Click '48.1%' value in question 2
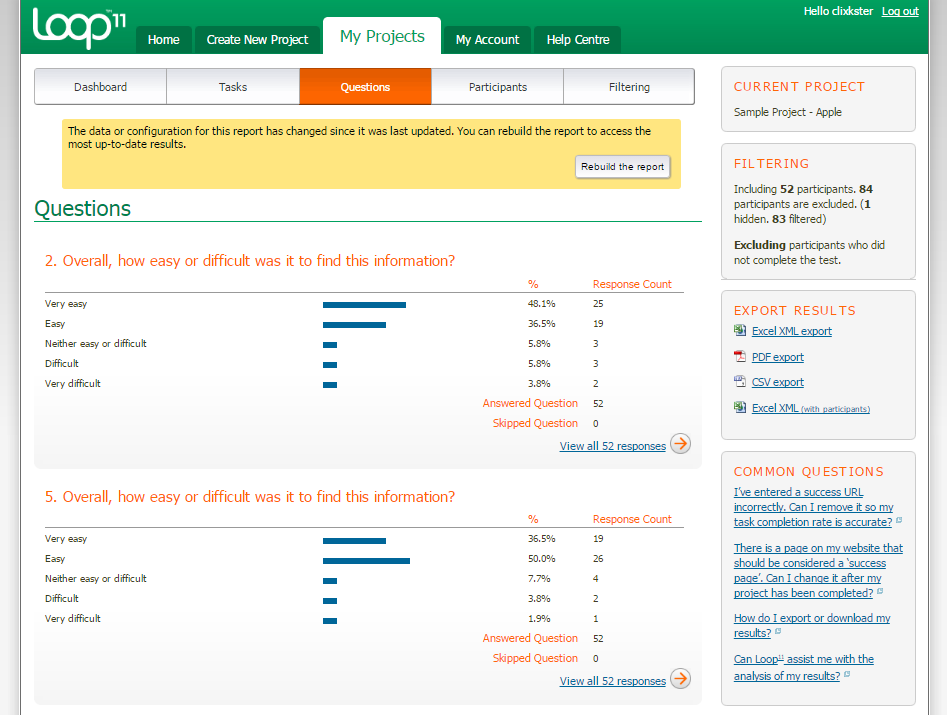Viewport: 947px width, 715px height. coord(542,304)
